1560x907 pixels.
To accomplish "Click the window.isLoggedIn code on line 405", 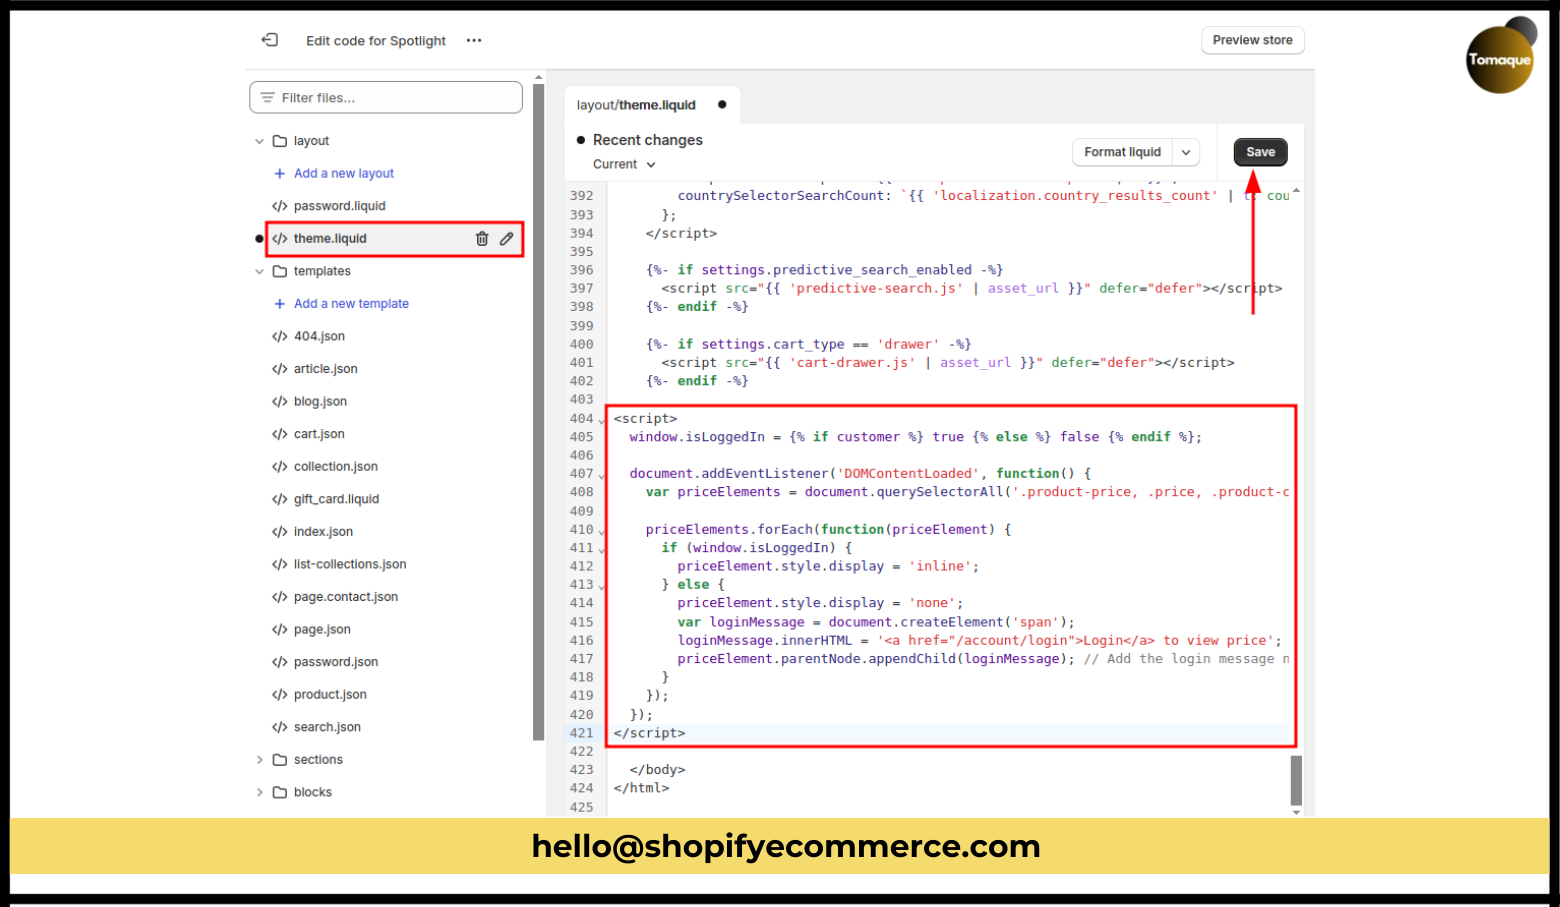I will pyautogui.click(x=697, y=437).
